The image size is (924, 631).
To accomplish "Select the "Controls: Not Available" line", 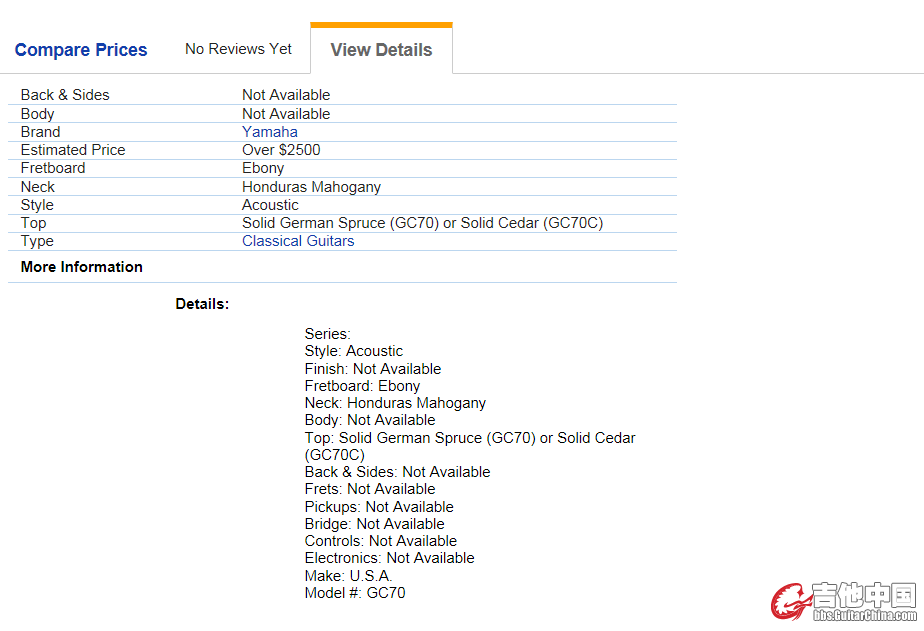I will (381, 541).
